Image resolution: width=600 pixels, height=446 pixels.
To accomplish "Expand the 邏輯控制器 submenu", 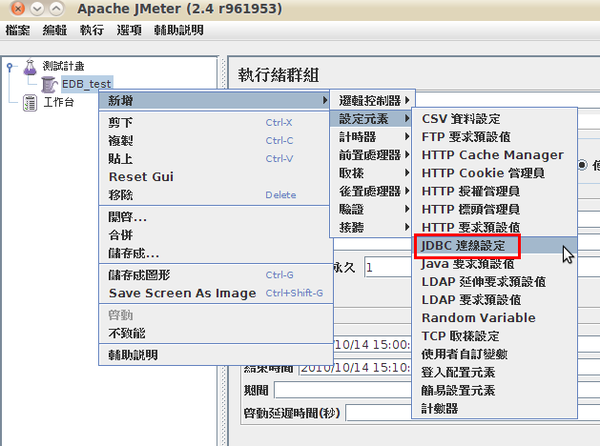I will tap(372, 101).
